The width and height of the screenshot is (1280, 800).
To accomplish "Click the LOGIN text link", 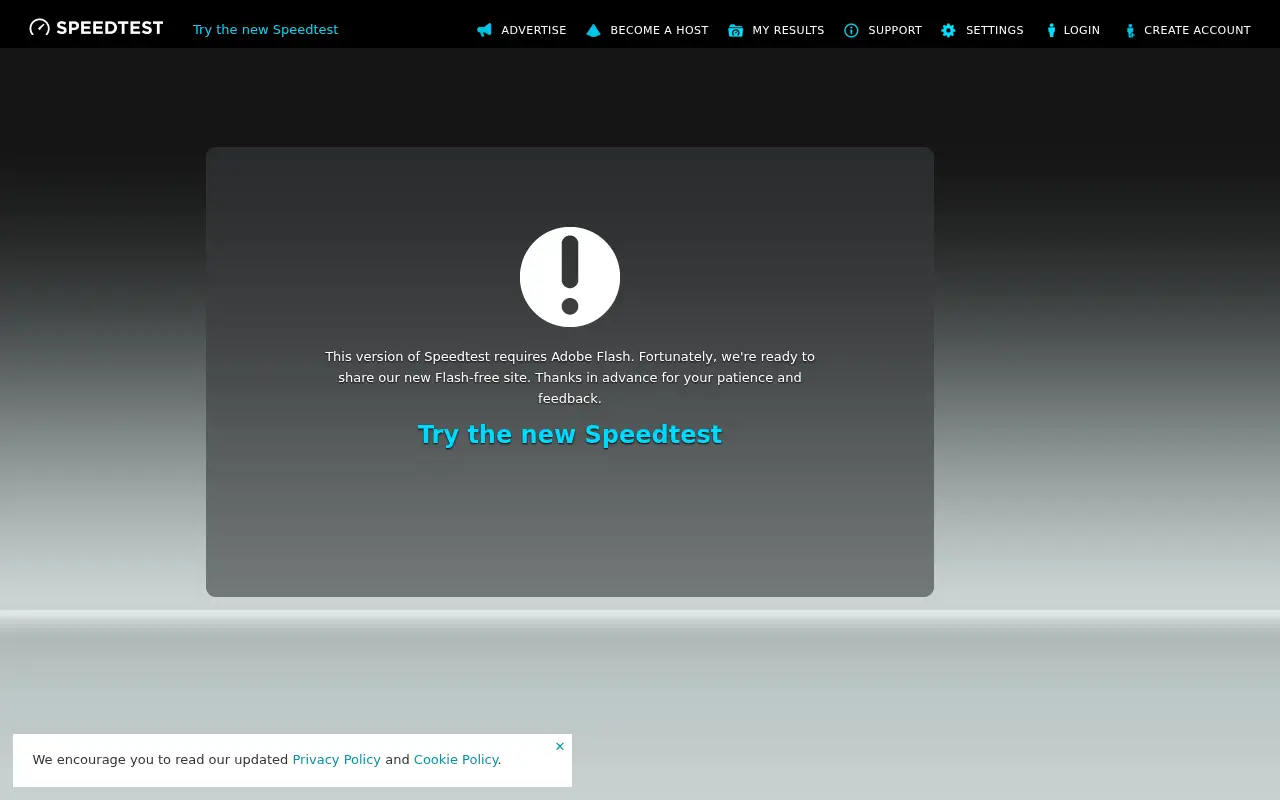I will [1082, 30].
